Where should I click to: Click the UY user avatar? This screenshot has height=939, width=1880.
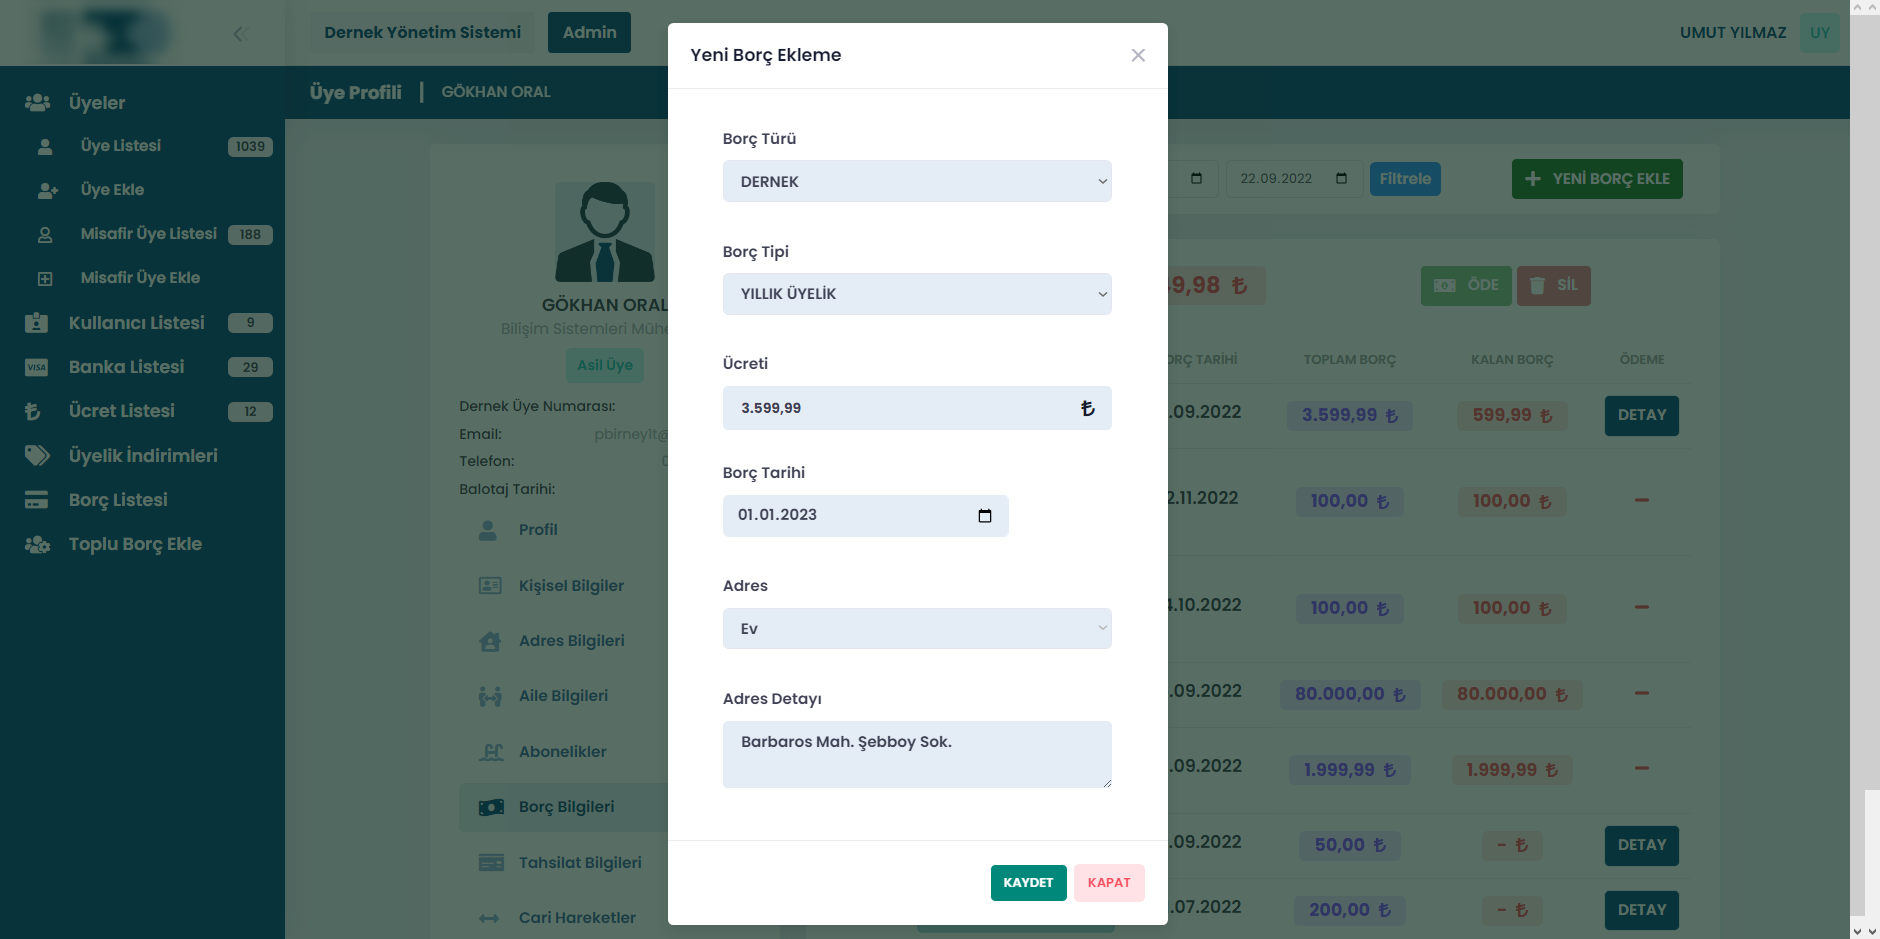1819,33
